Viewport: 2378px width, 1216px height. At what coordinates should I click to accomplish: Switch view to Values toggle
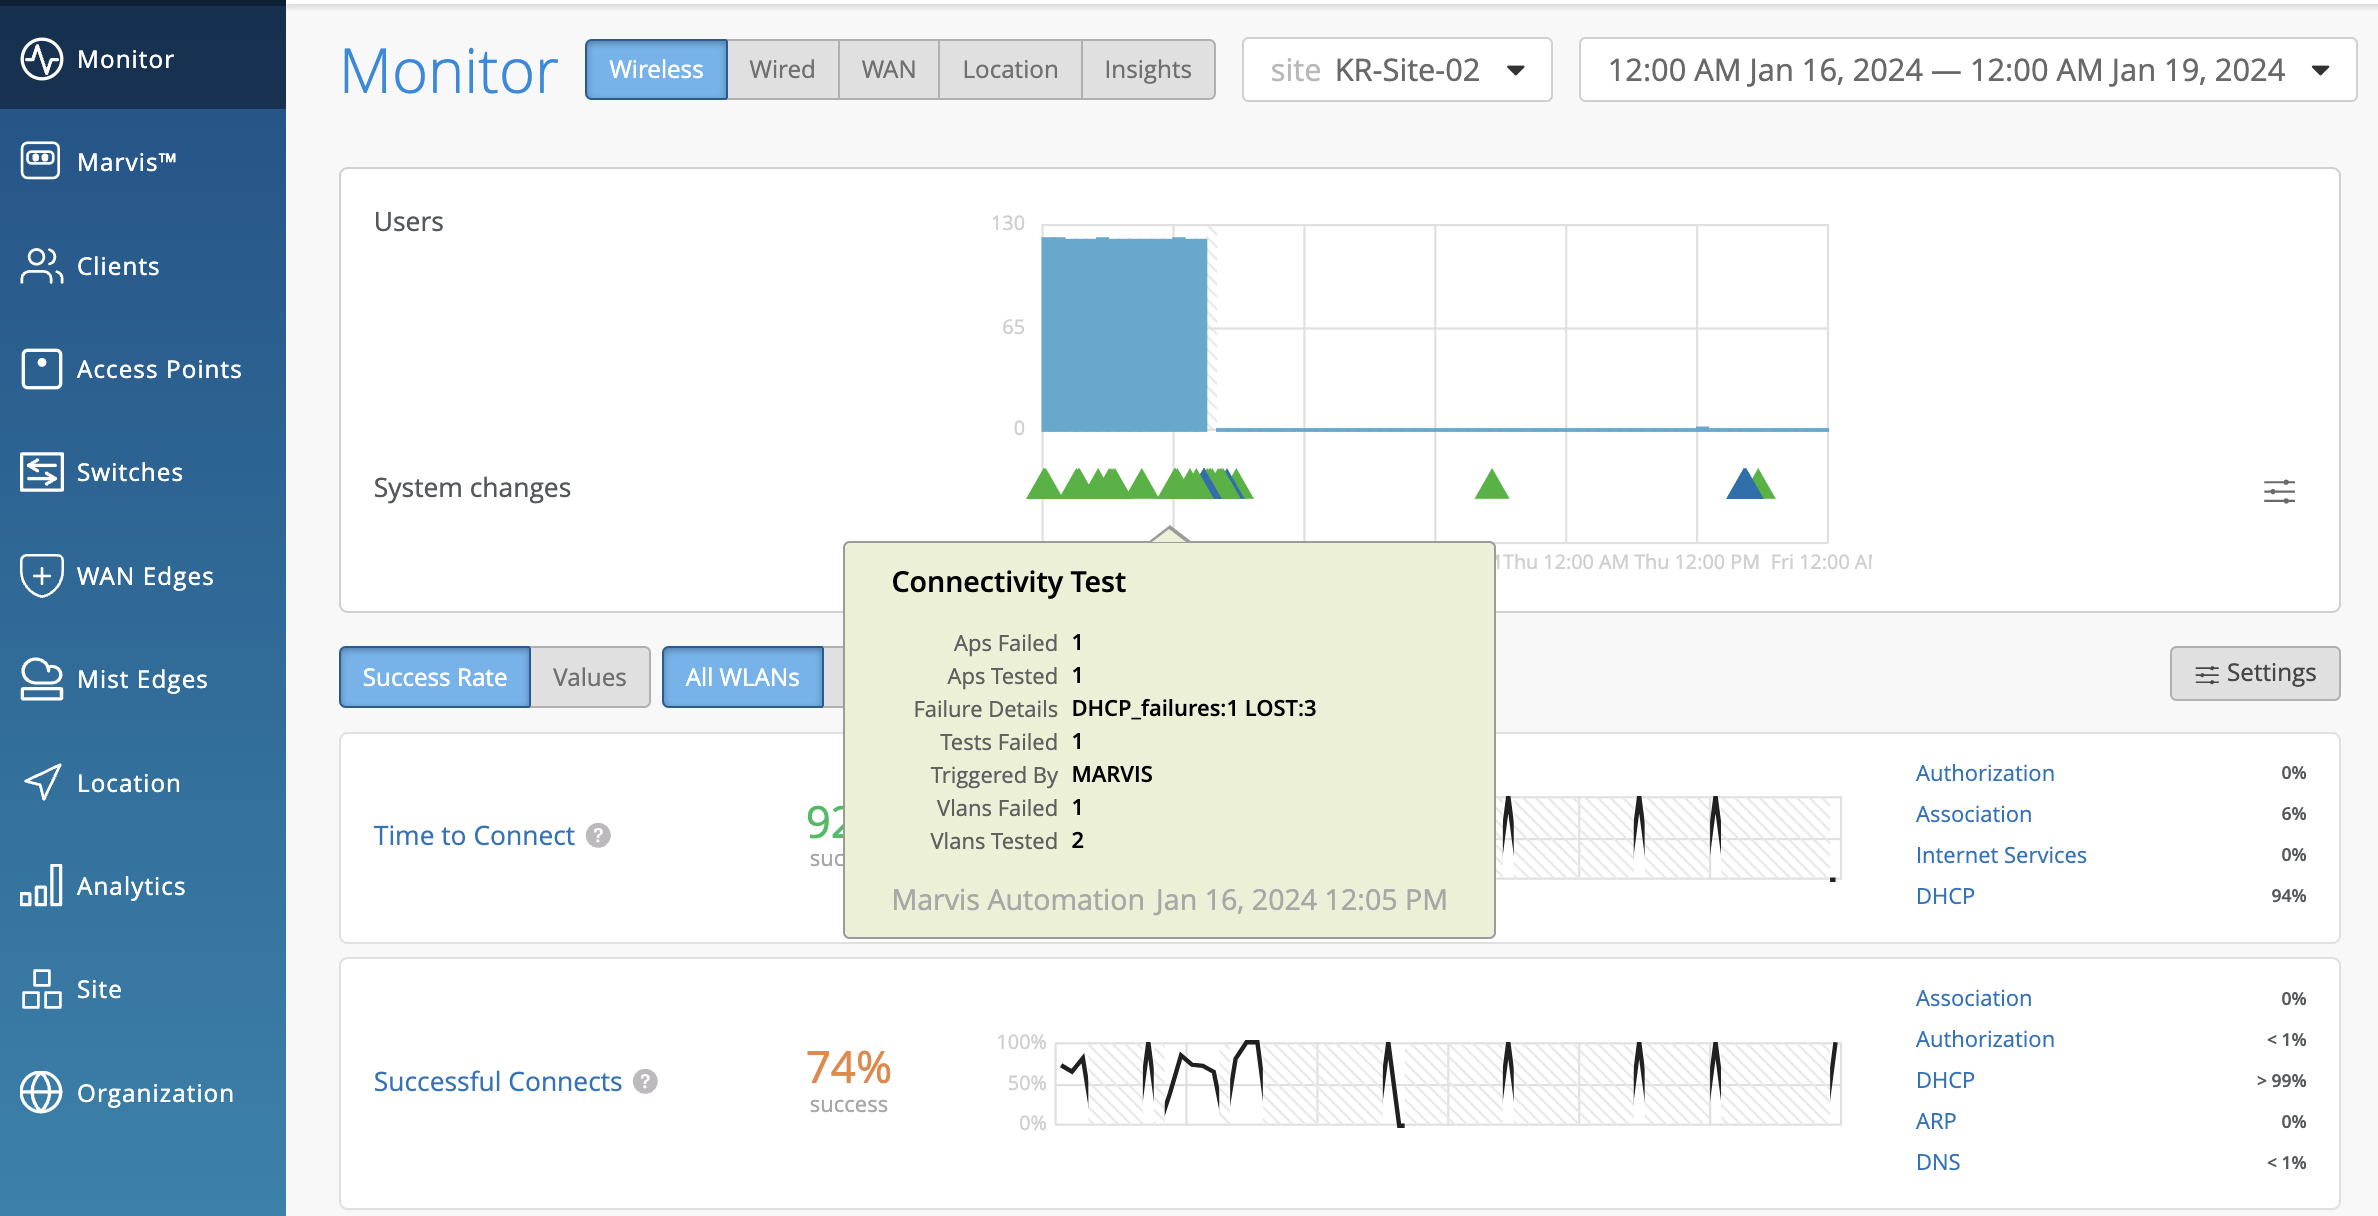[x=589, y=677]
